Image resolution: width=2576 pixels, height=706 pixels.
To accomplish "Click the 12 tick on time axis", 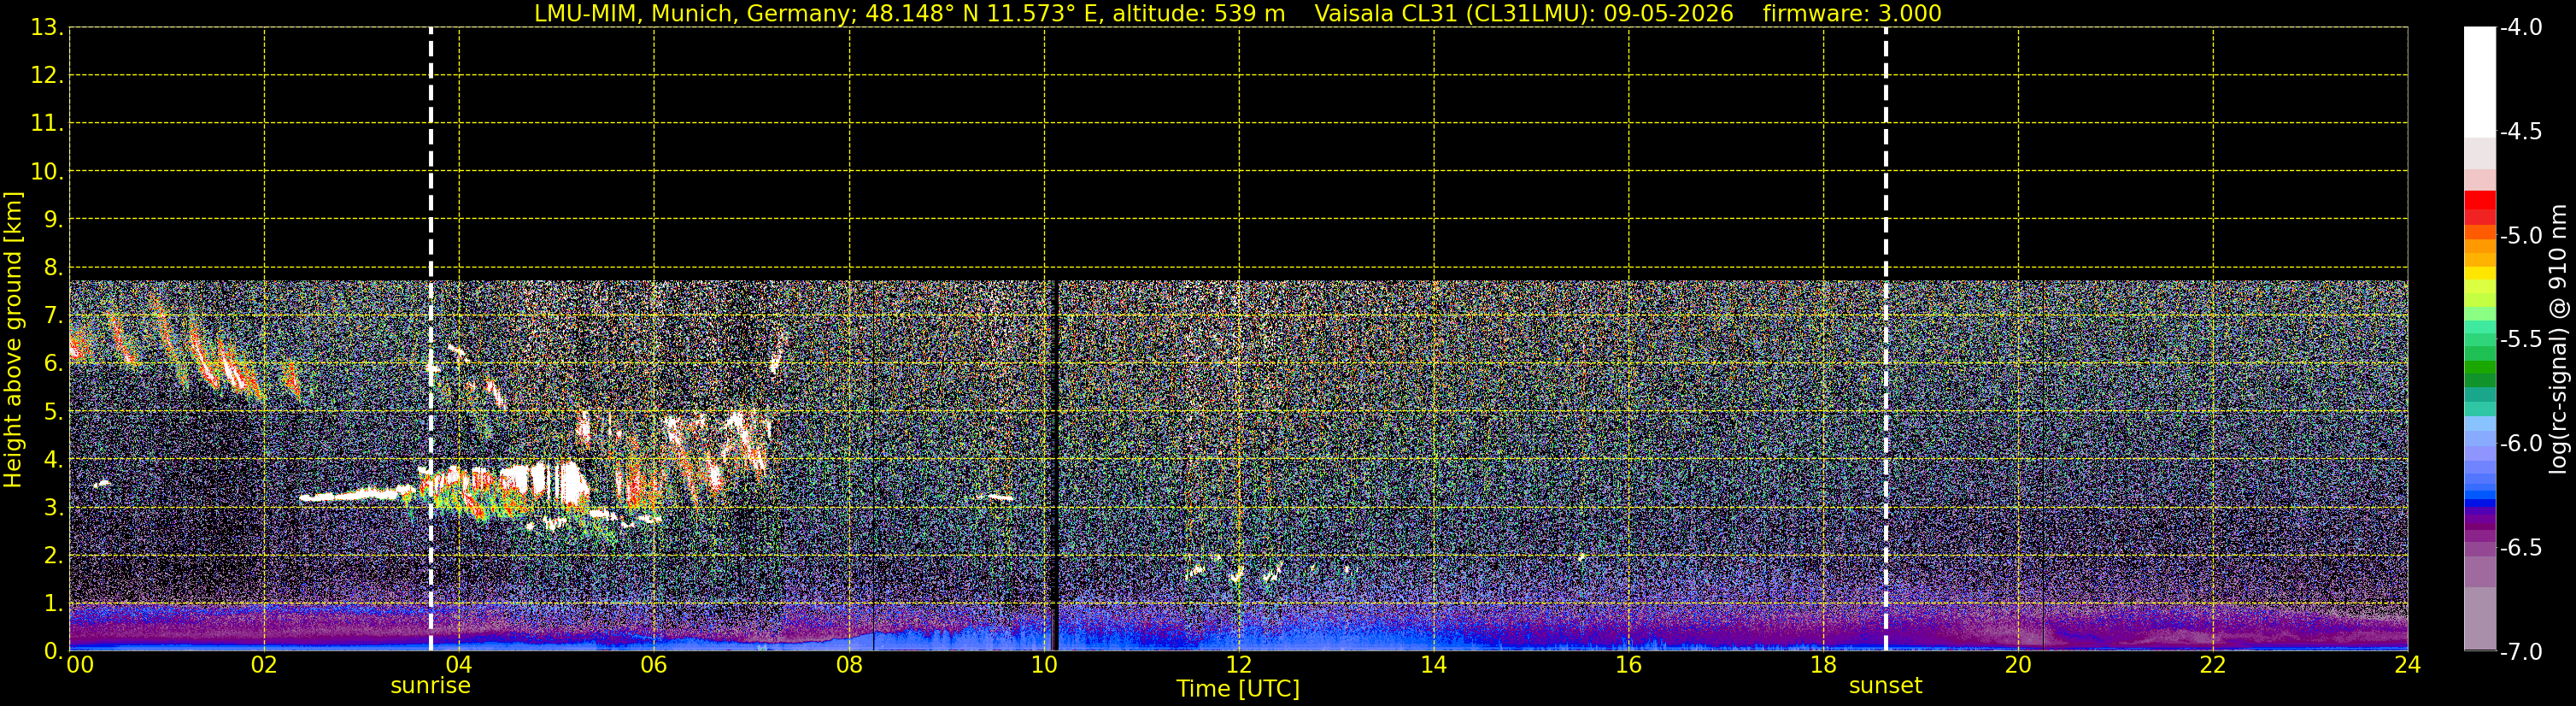I will (1239, 665).
